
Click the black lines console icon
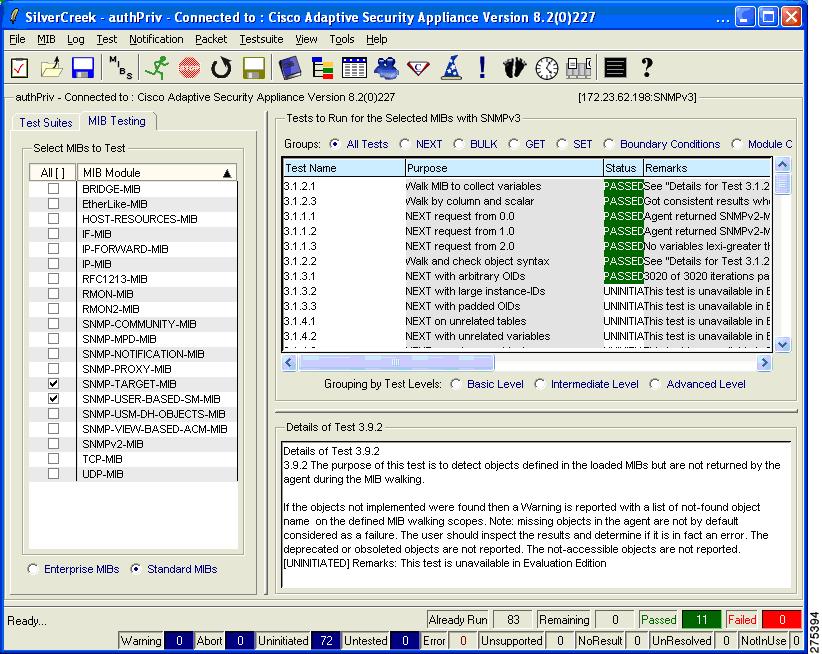(x=615, y=68)
